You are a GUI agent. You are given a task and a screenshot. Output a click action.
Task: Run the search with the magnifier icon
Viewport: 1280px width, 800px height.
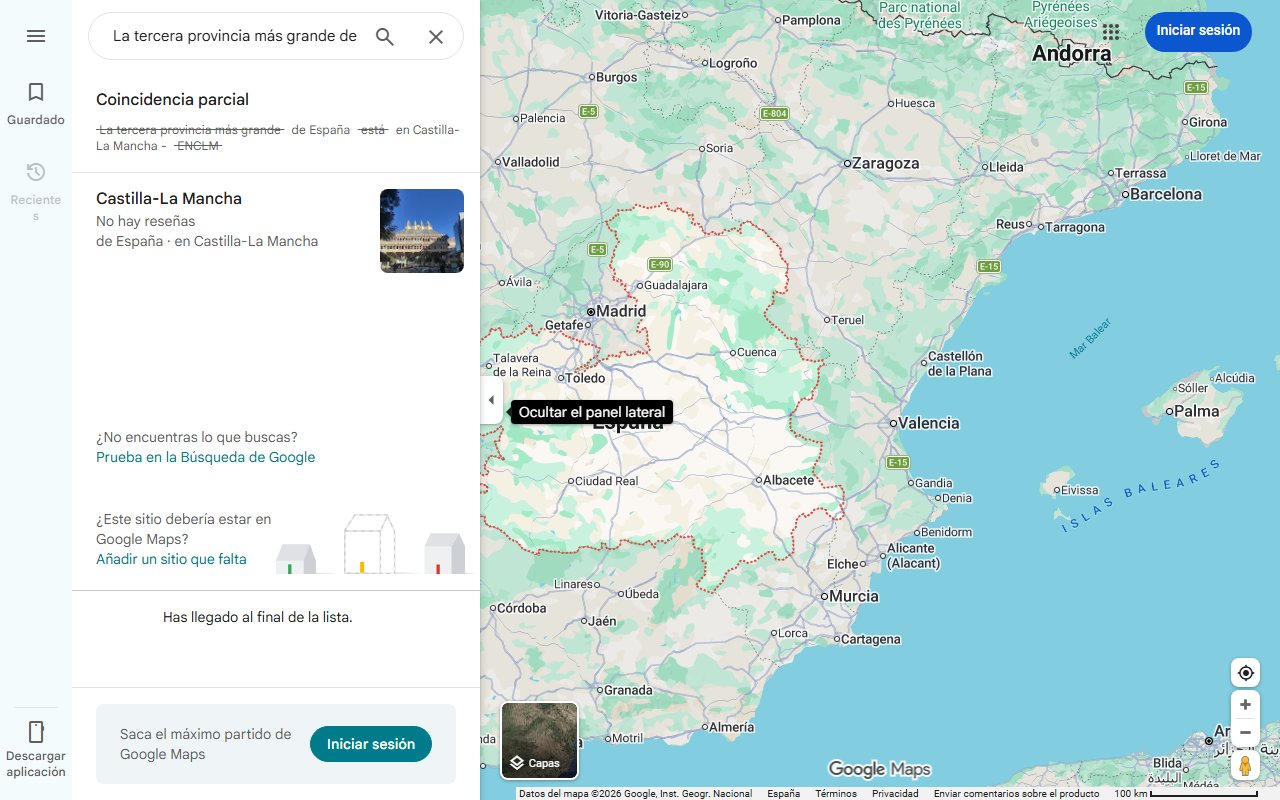pos(384,36)
